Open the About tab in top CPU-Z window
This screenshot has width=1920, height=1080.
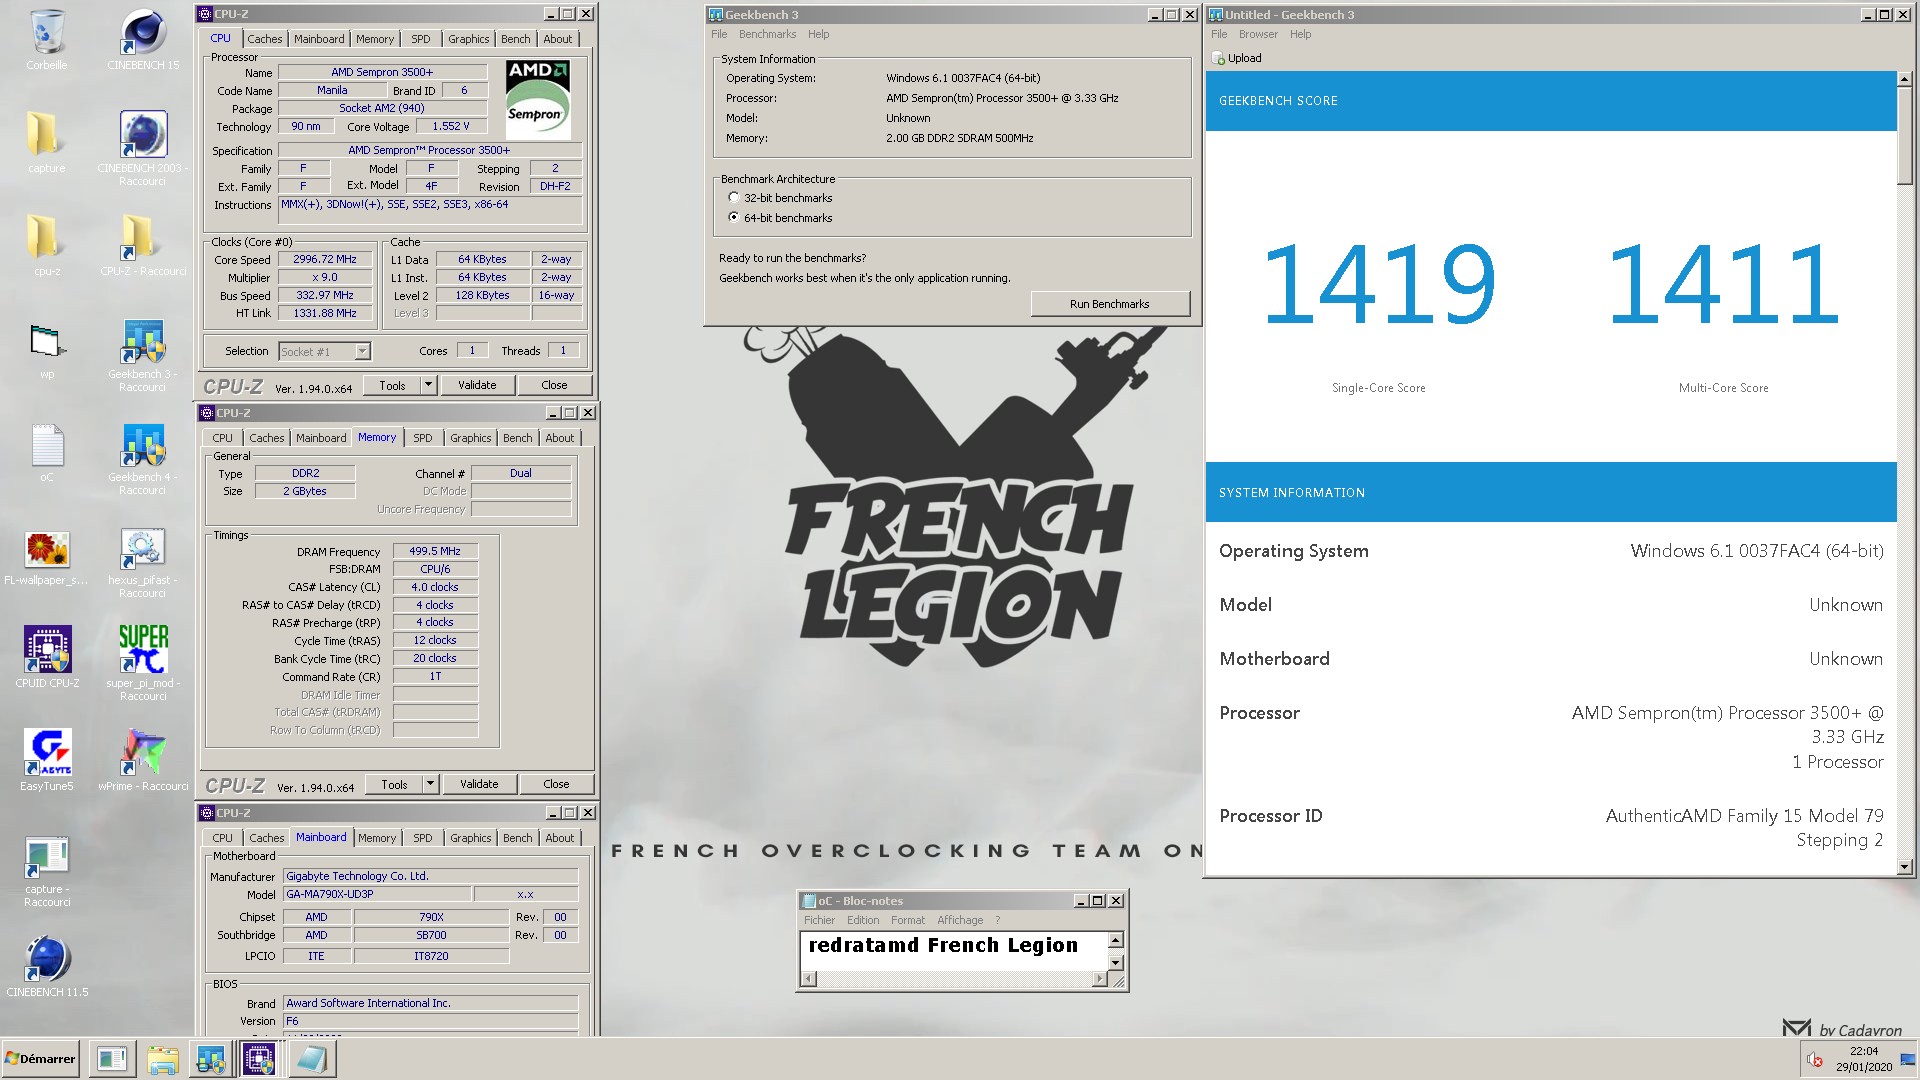557,39
